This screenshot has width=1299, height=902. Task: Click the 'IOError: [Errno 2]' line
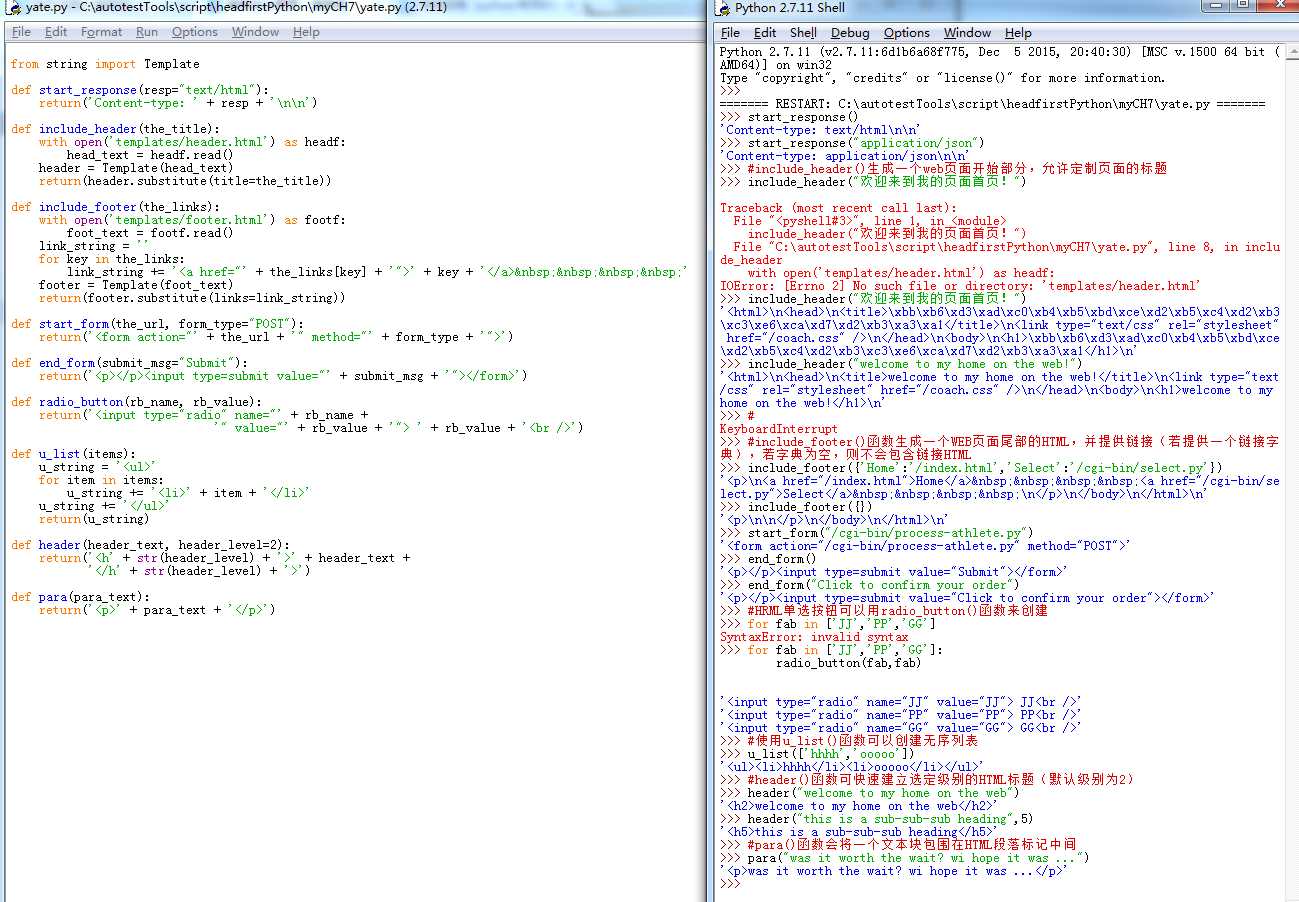point(960,286)
